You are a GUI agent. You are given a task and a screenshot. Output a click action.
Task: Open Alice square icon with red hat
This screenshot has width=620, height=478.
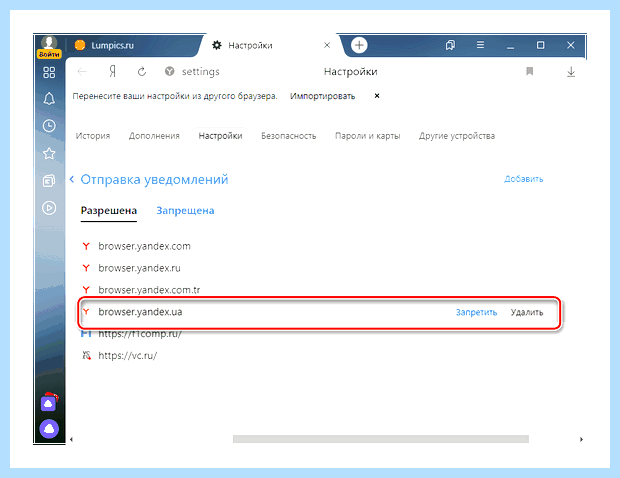[49, 402]
